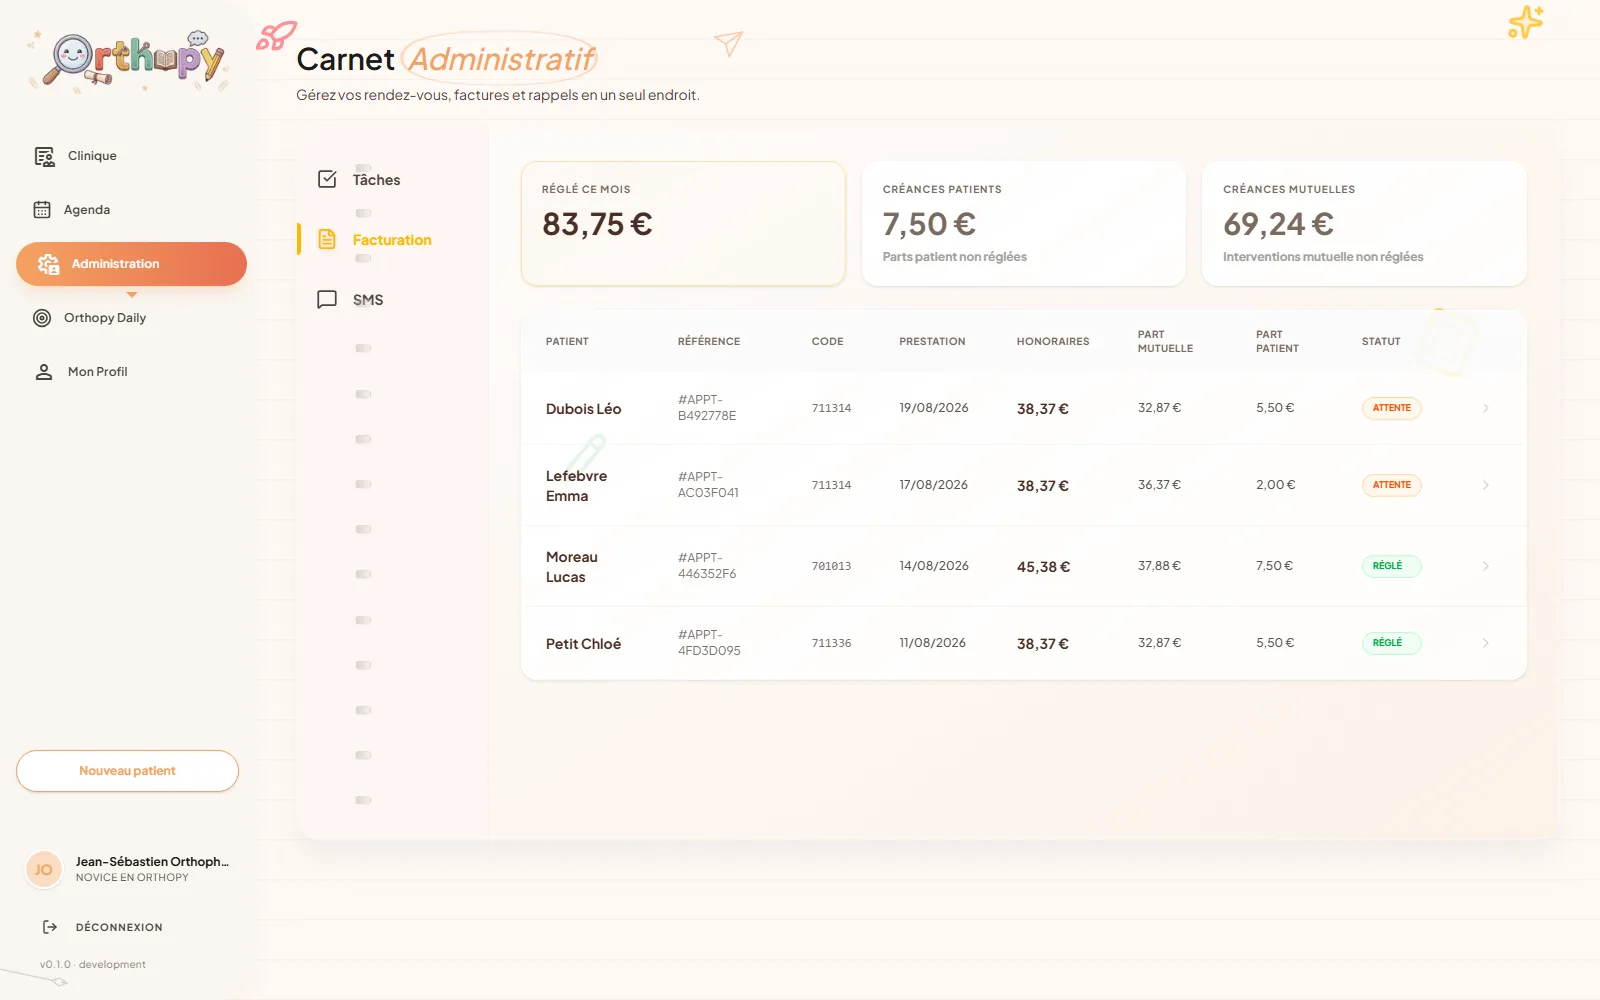Select the Réglé ce mois summary card

pyautogui.click(x=683, y=224)
